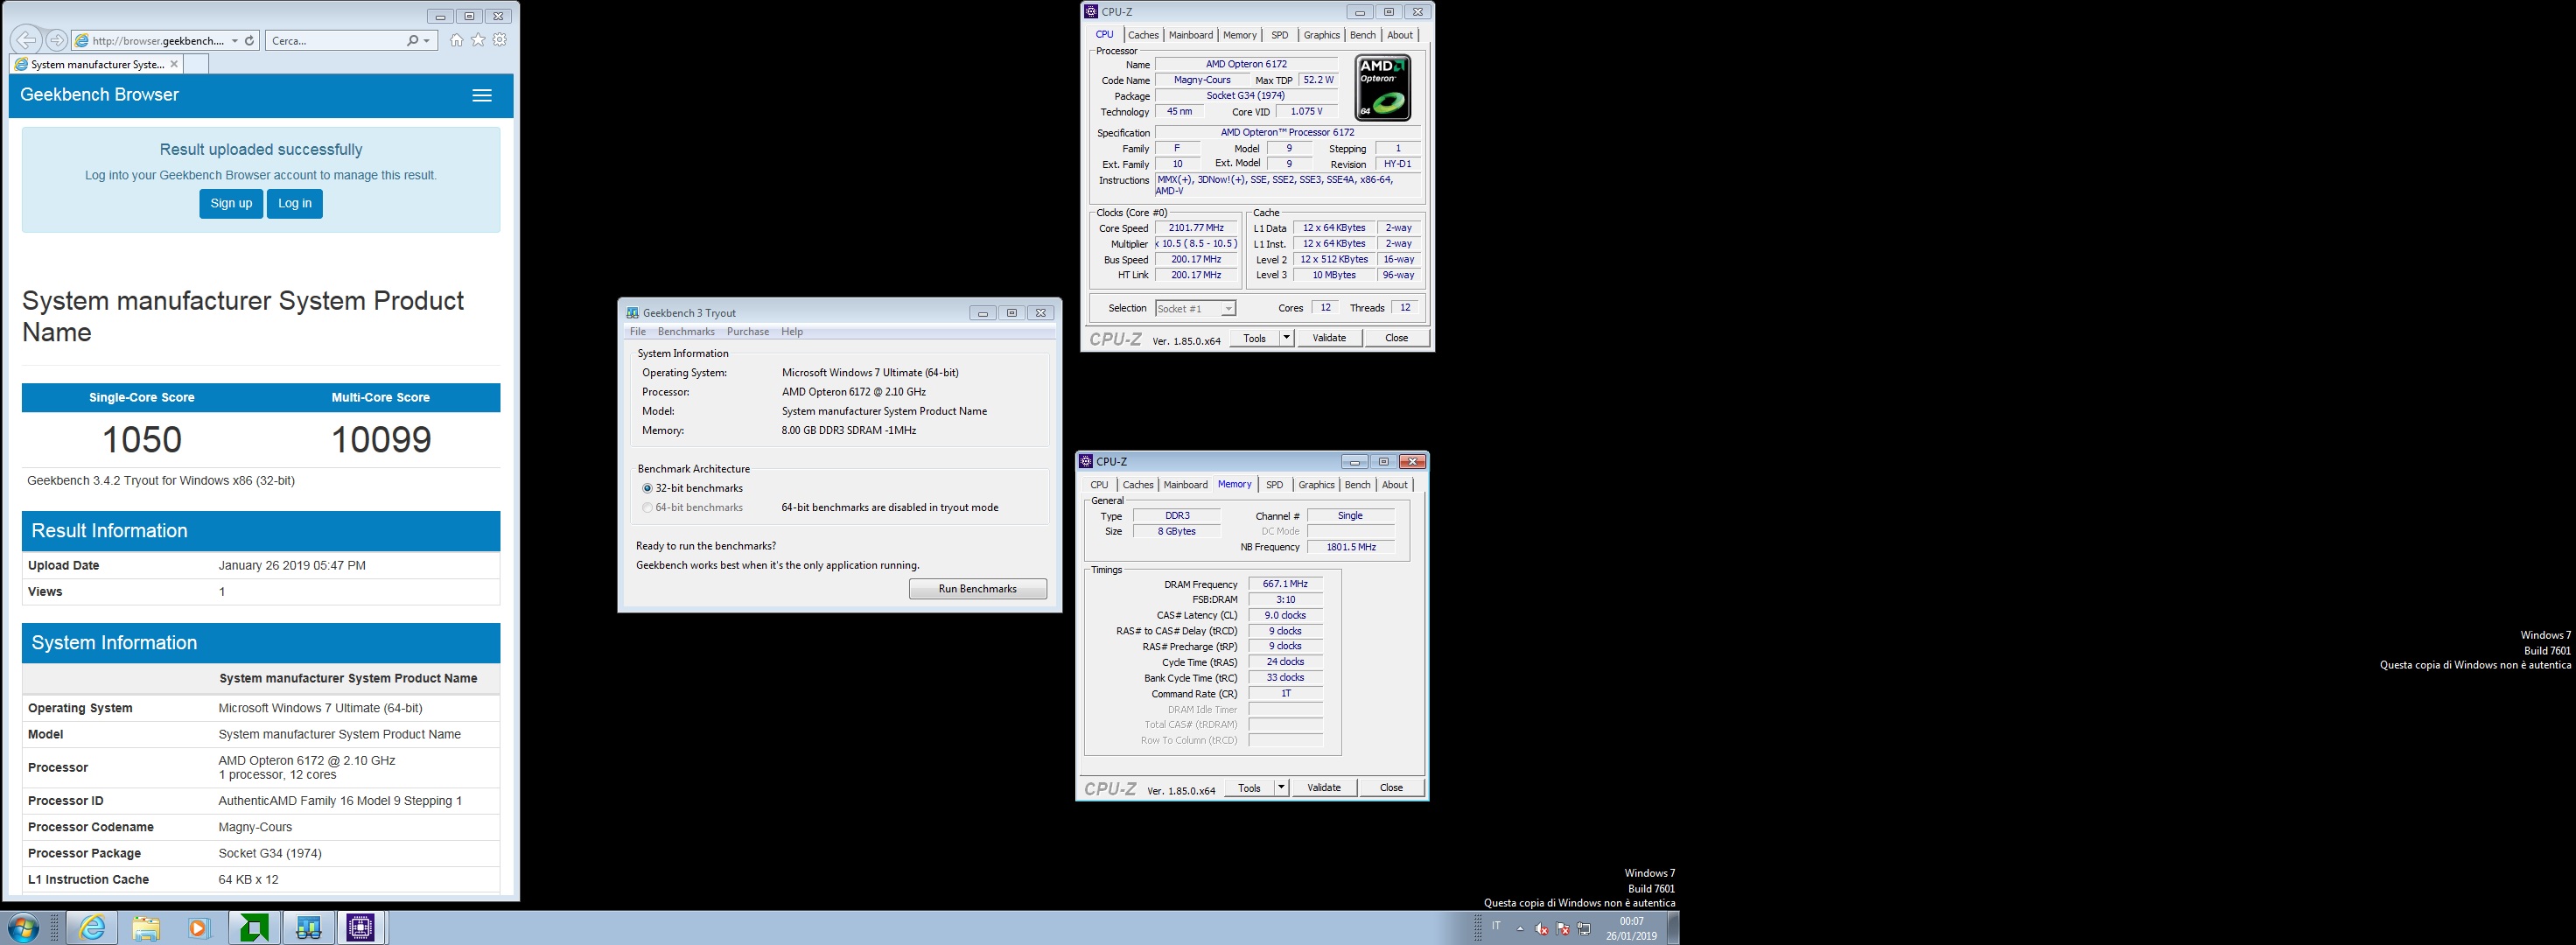Open the Windows Start menu orb
The width and height of the screenshot is (2576, 945).
pos(22,928)
